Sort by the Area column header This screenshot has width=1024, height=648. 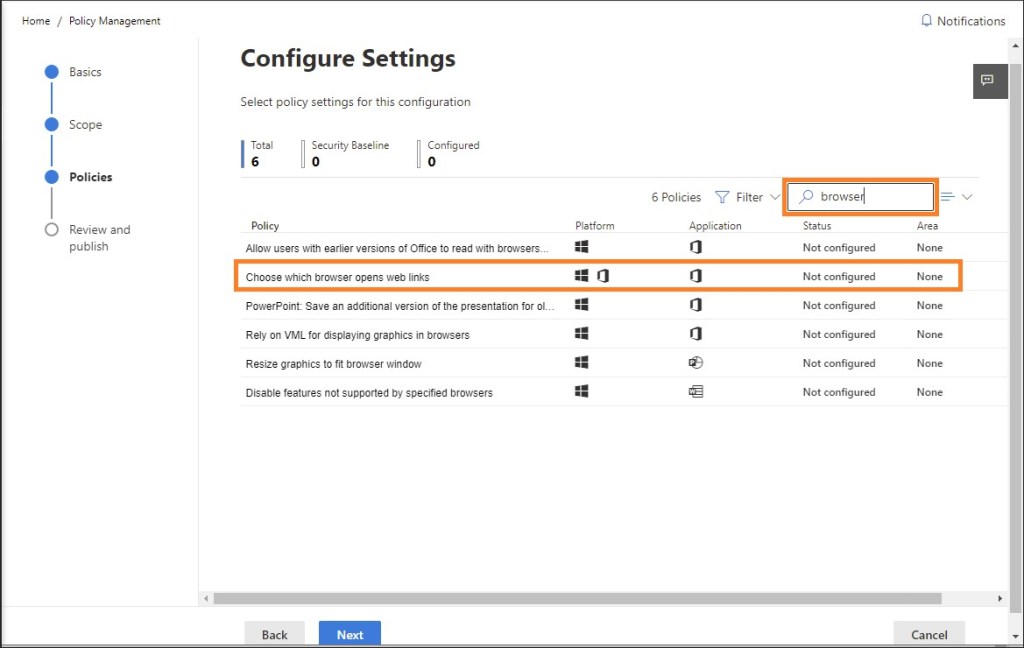[927, 225]
